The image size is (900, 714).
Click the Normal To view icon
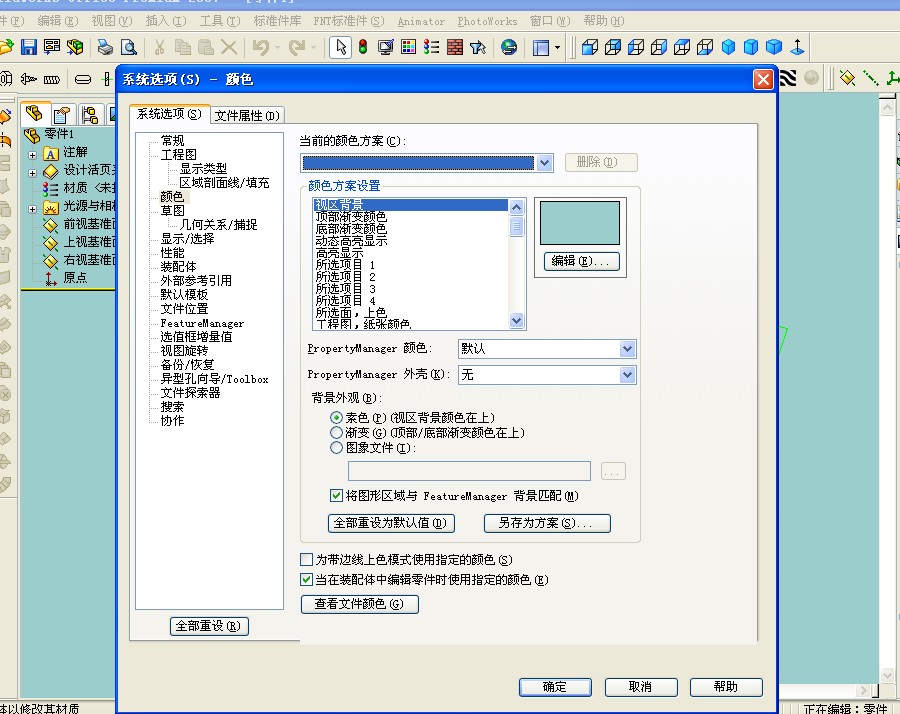coord(797,47)
